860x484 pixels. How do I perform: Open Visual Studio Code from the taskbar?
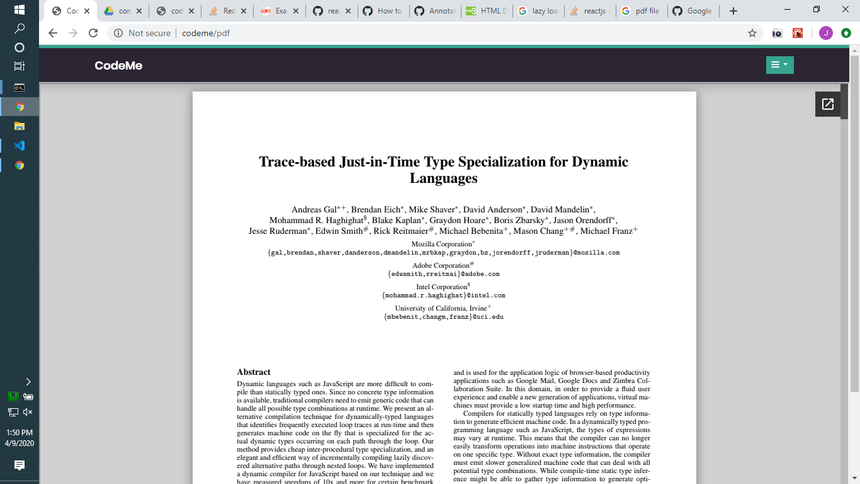[19, 146]
